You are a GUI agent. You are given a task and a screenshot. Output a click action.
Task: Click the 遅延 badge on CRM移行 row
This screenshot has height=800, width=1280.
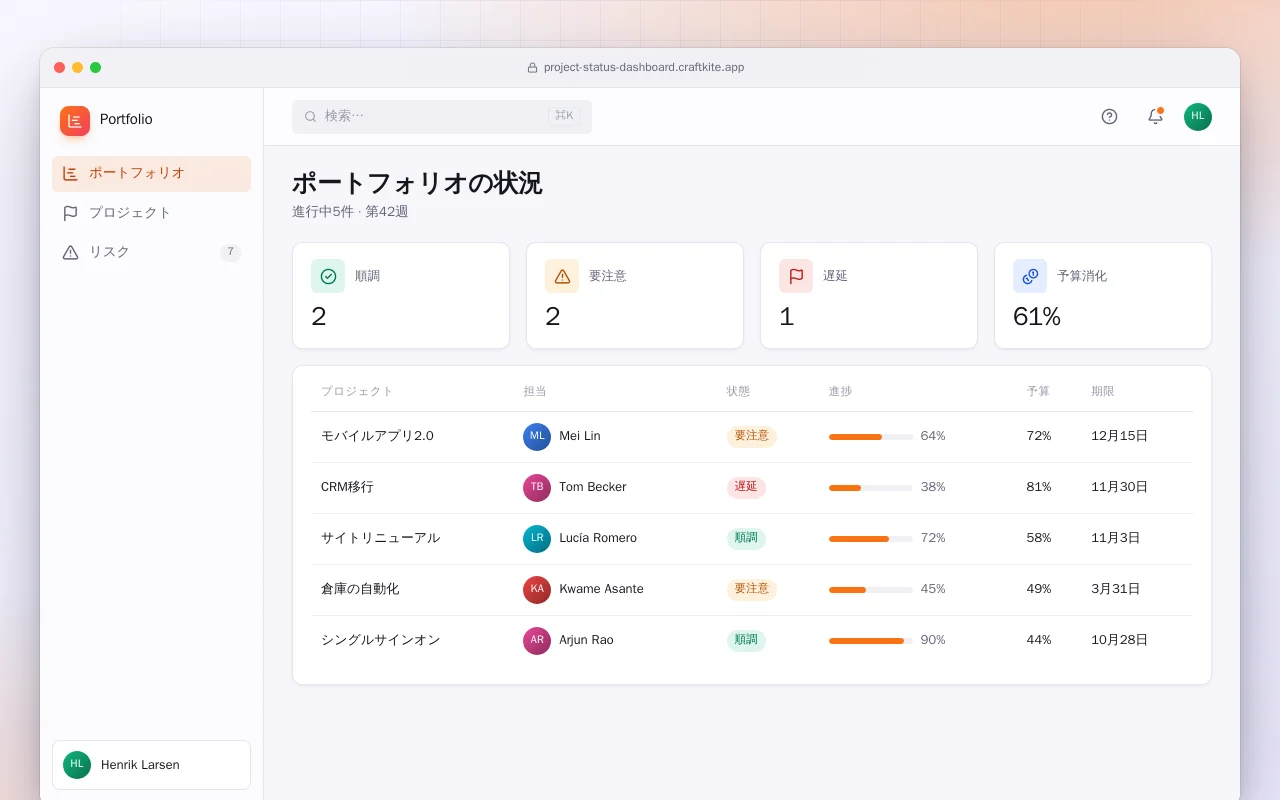[x=746, y=487]
